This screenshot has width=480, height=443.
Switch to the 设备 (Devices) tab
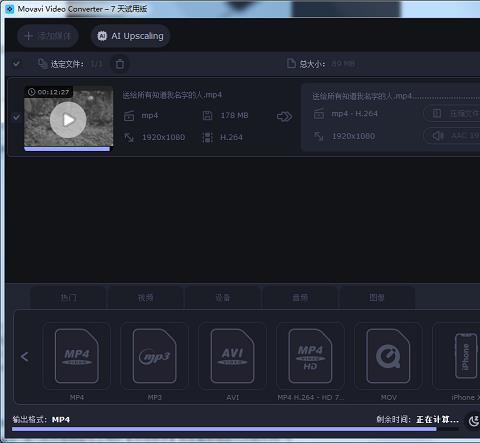223,297
